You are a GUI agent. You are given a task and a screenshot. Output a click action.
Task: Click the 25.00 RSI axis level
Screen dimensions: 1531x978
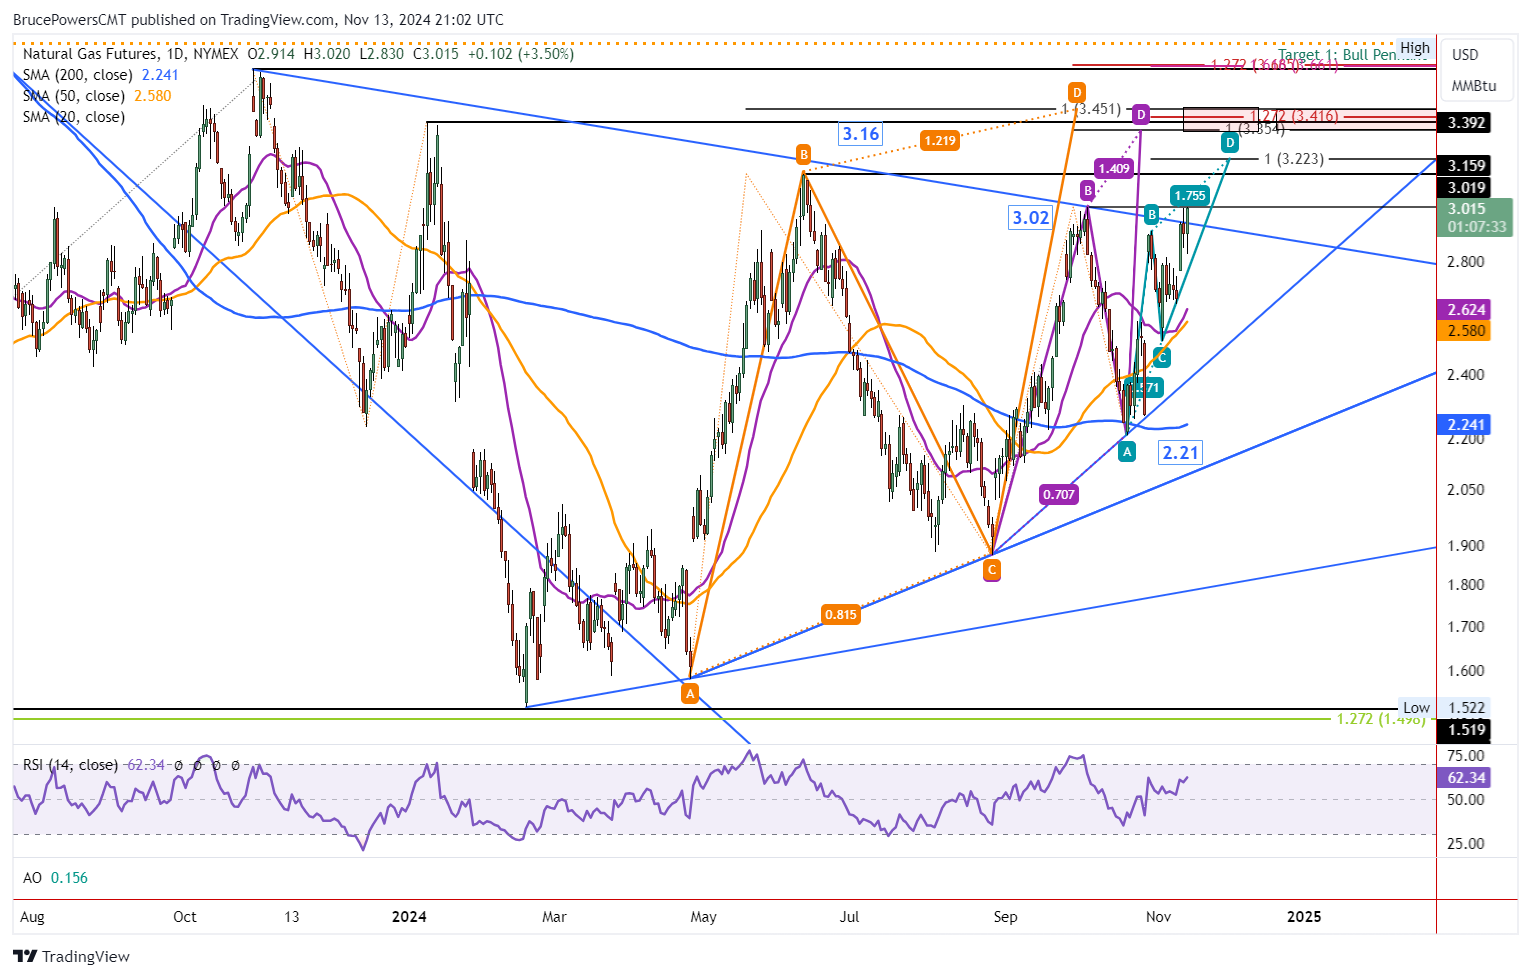1465,844
